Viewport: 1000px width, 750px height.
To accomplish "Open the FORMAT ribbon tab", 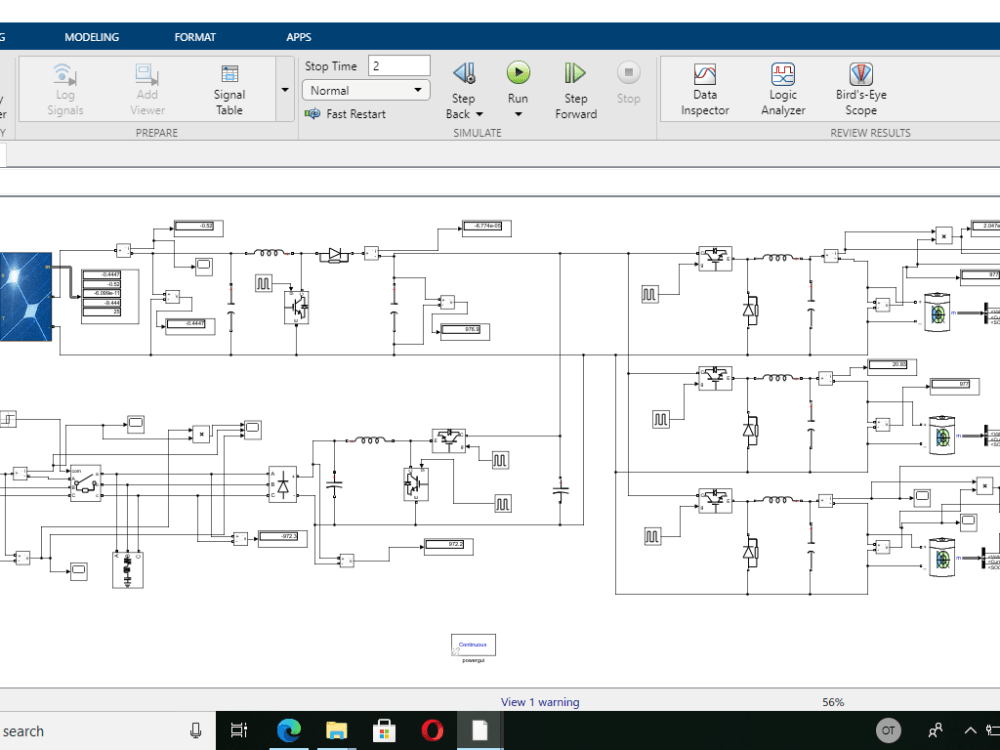I will pos(194,36).
